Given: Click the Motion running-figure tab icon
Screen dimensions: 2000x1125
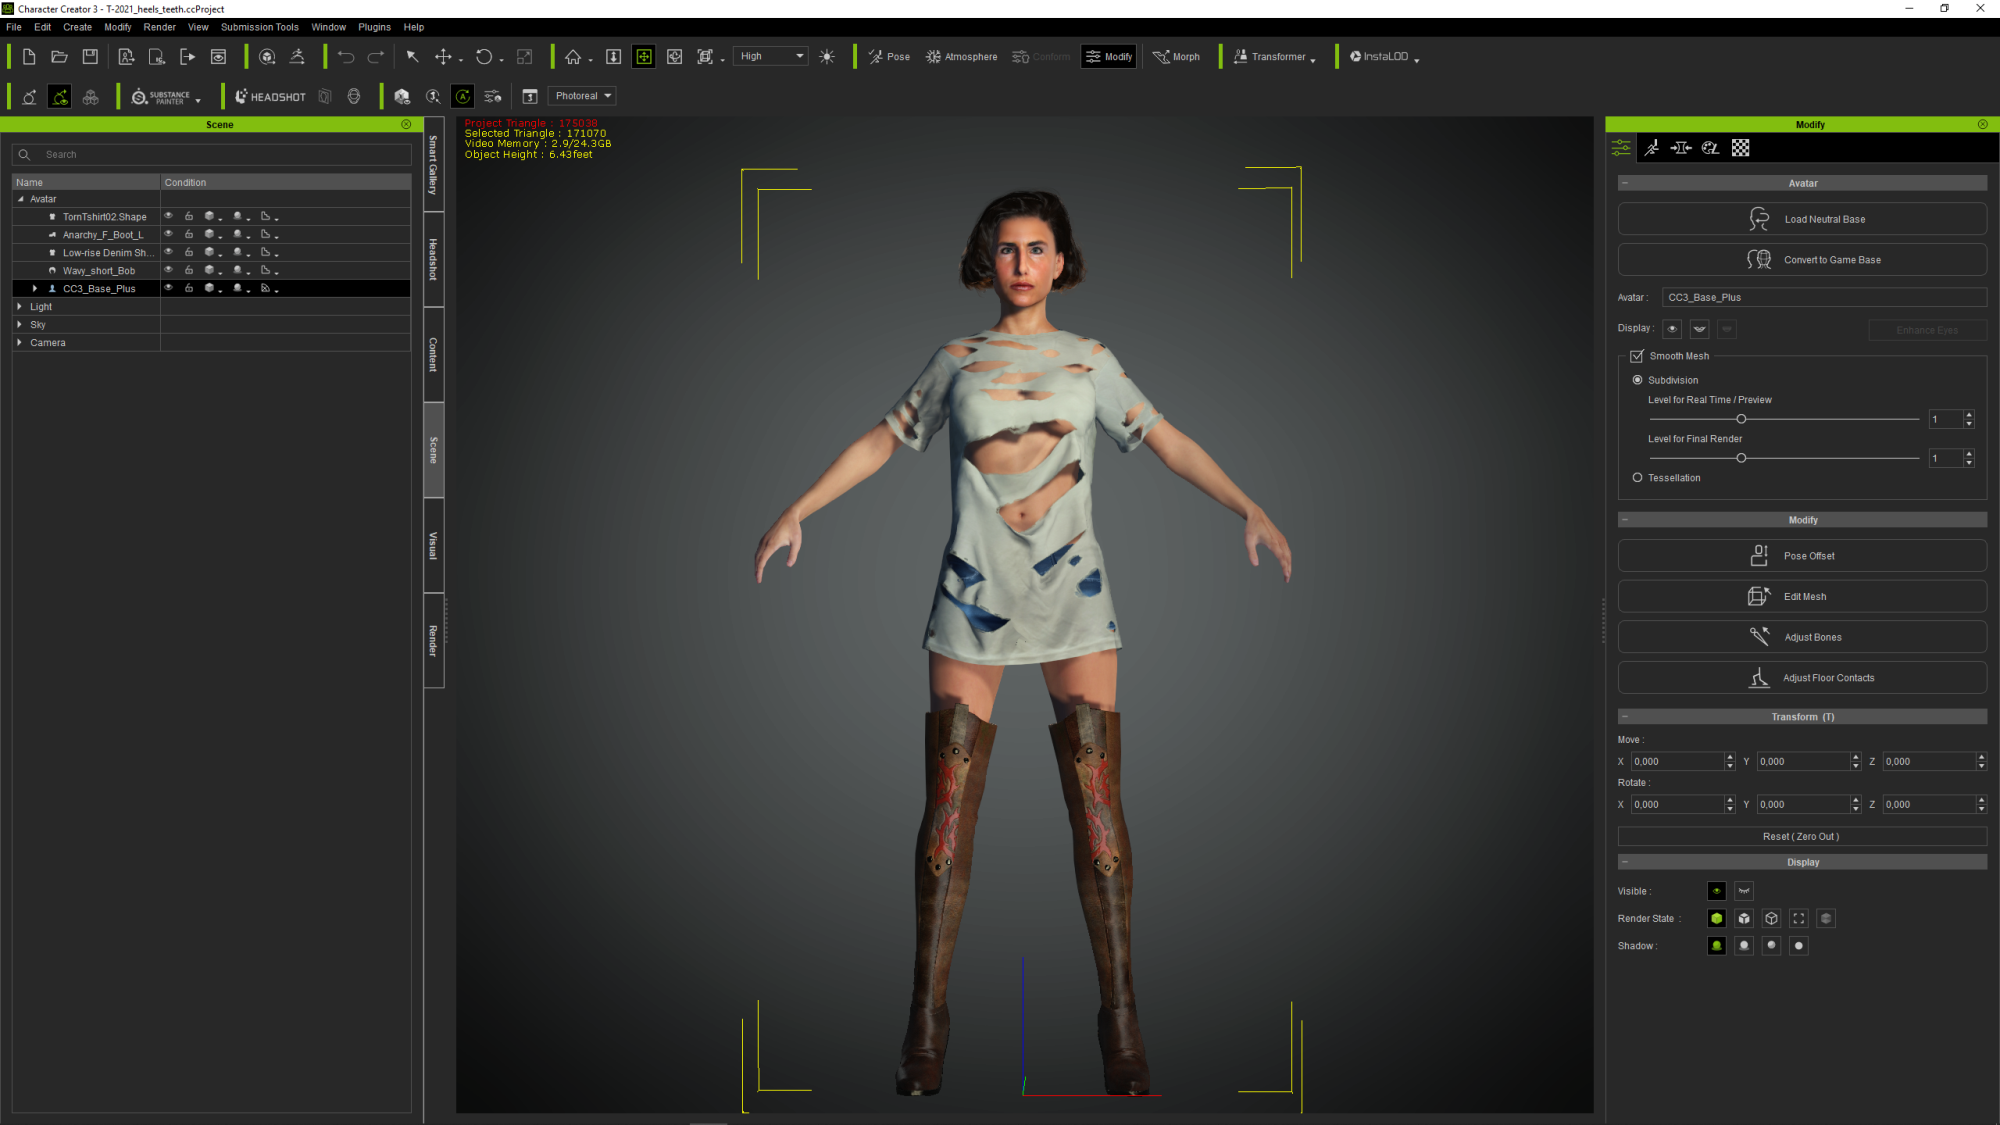Looking at the screenshot, I should click(x=1651, y=148).
